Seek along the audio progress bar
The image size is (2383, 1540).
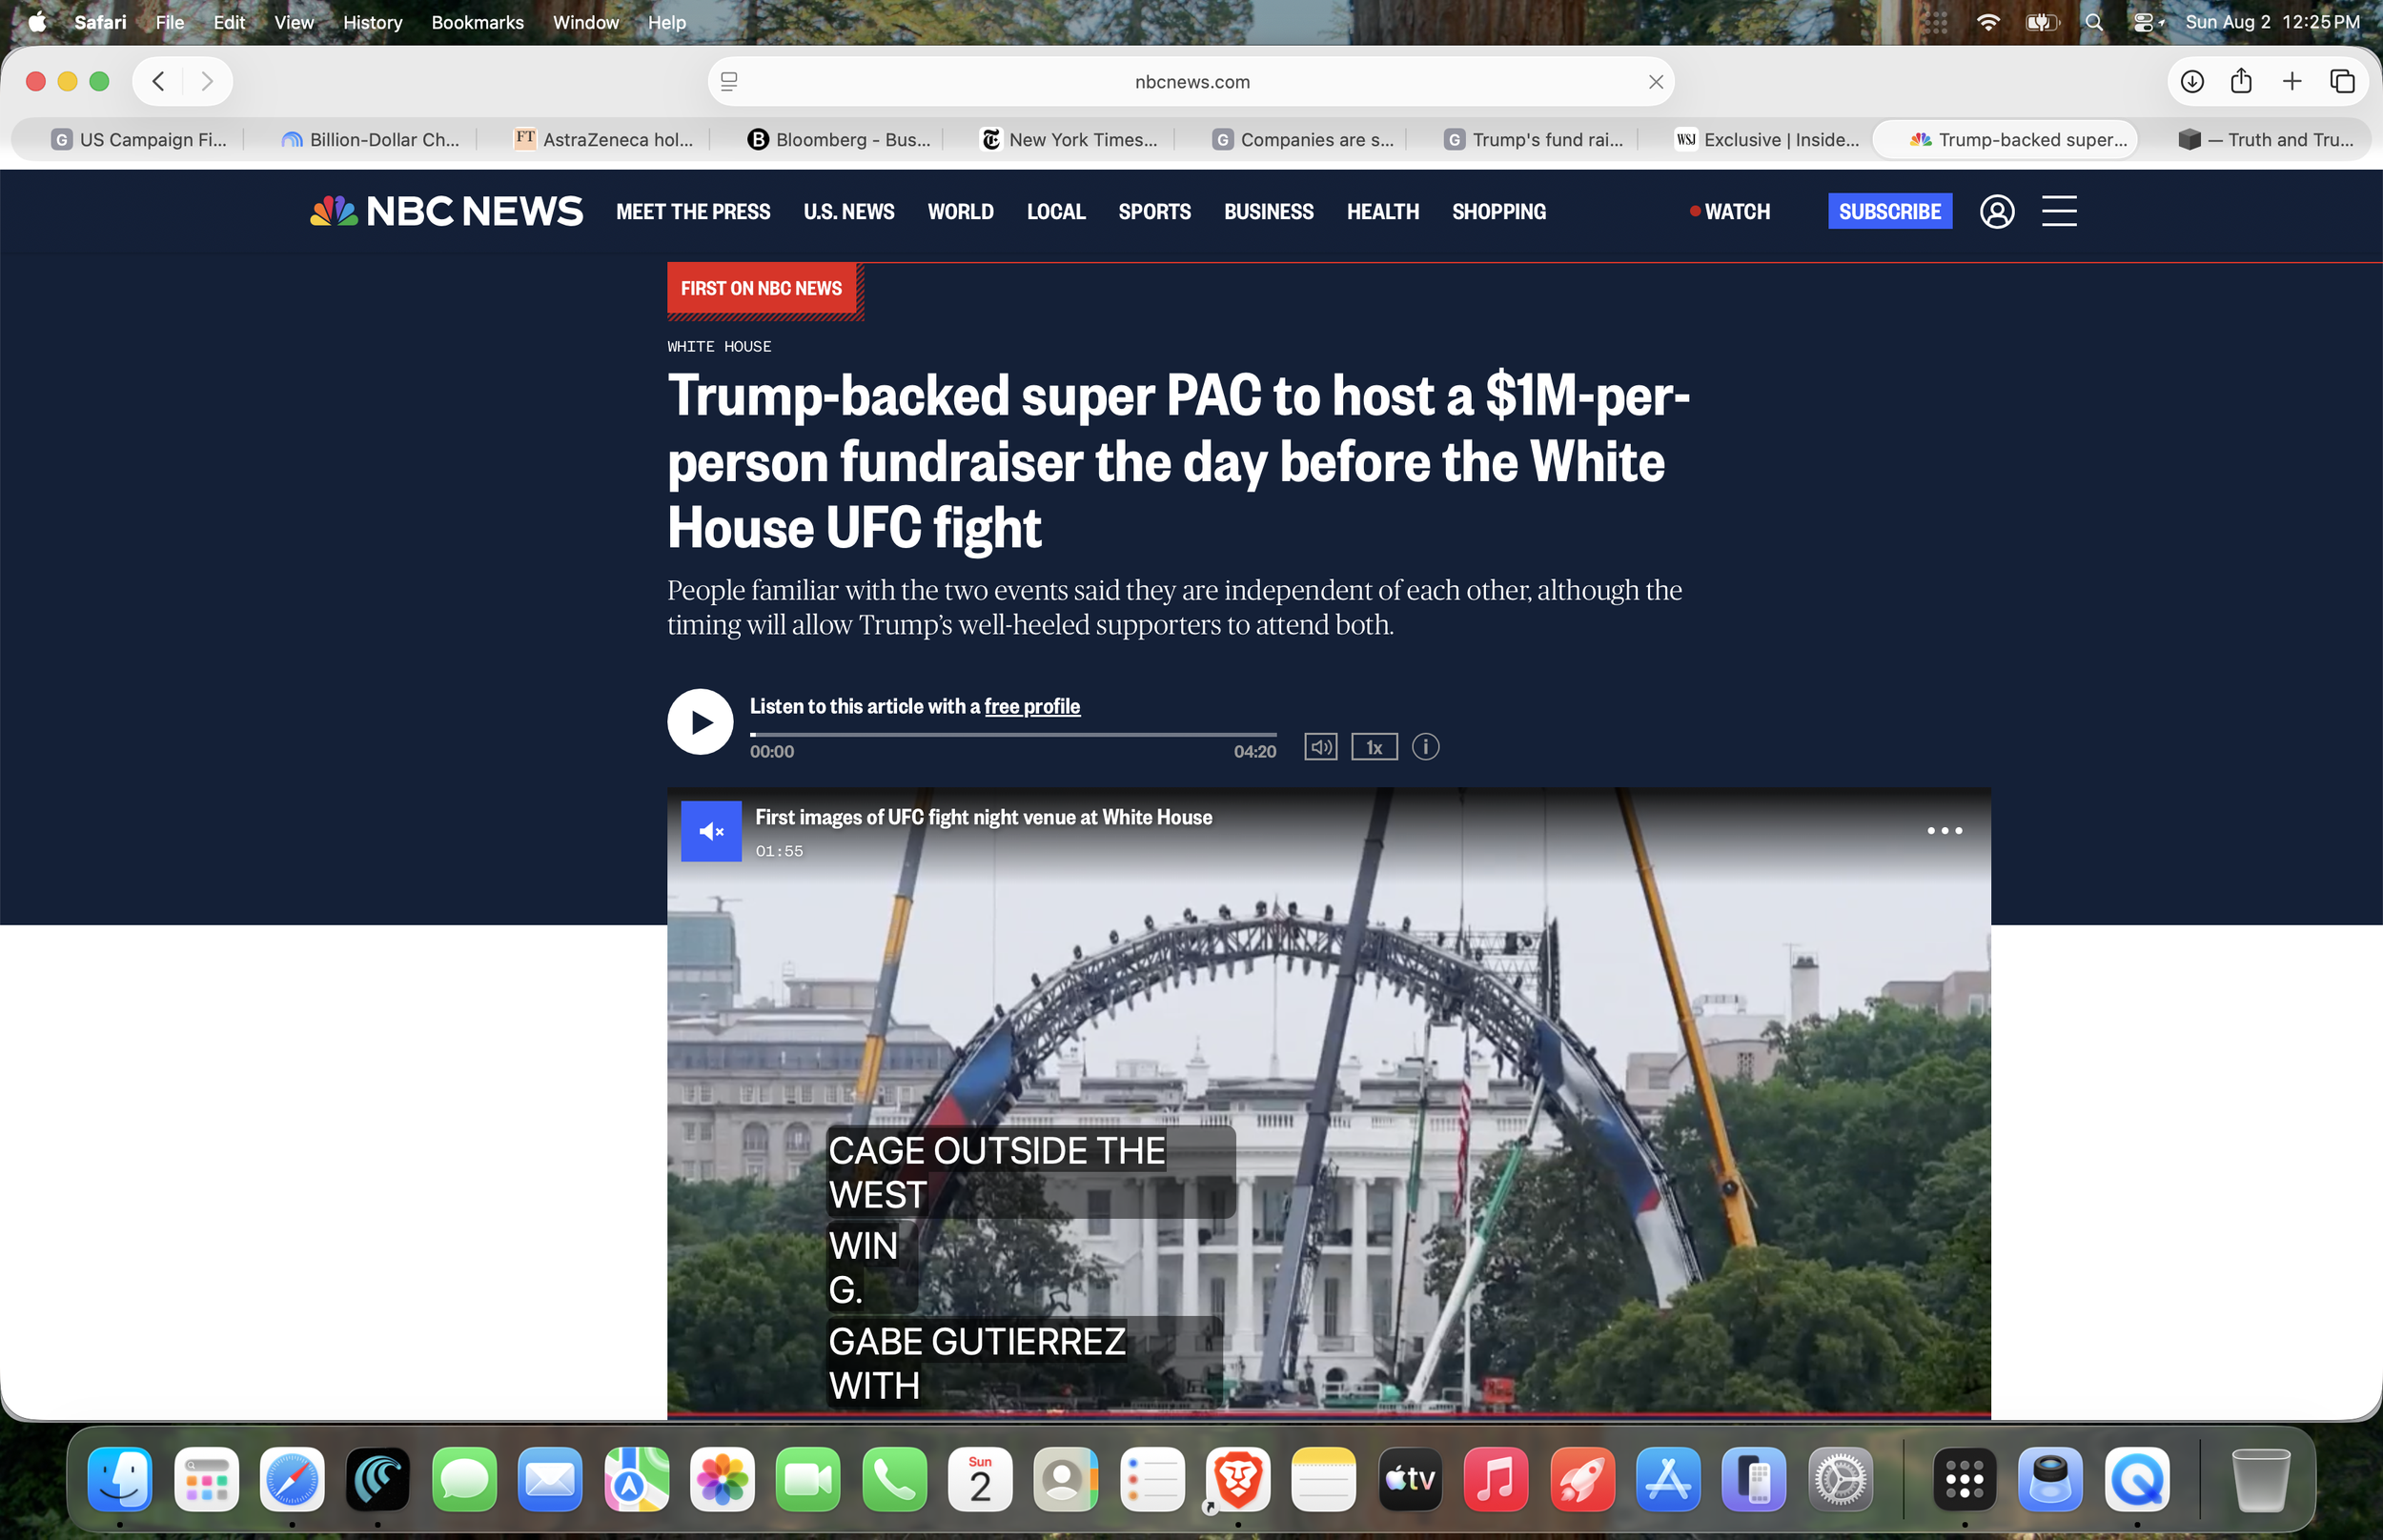point(1013,734)
